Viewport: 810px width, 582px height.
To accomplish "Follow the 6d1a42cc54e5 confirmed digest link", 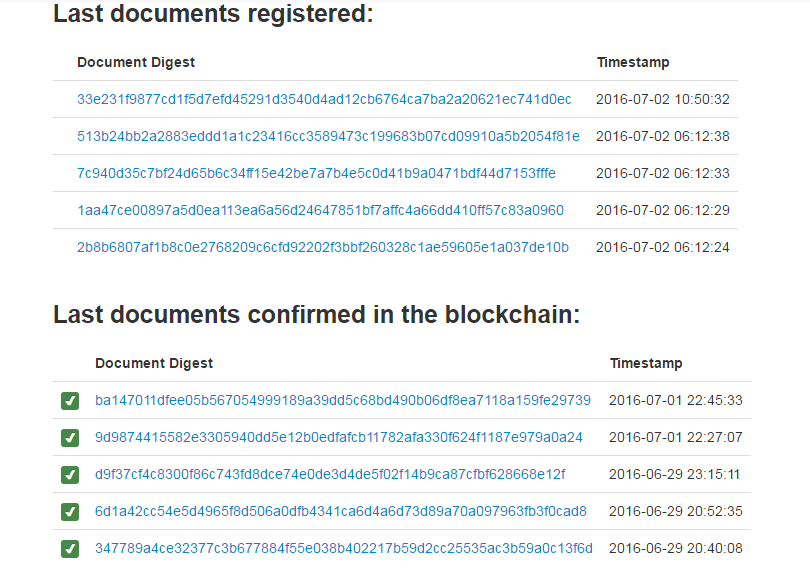I will (x=341, y=511).
